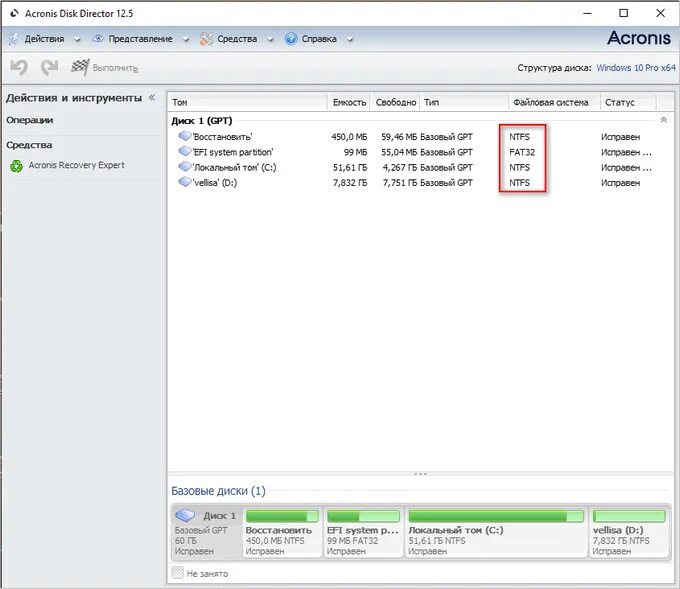Viewport: 680px width, 589px height.
Task: Click the Диск 1 disk icon
Action: click(x=185, y=515)
